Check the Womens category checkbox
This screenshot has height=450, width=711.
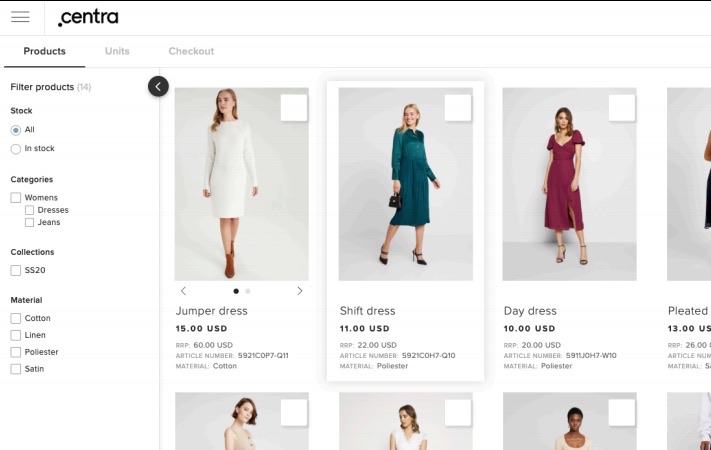[16, 198]
